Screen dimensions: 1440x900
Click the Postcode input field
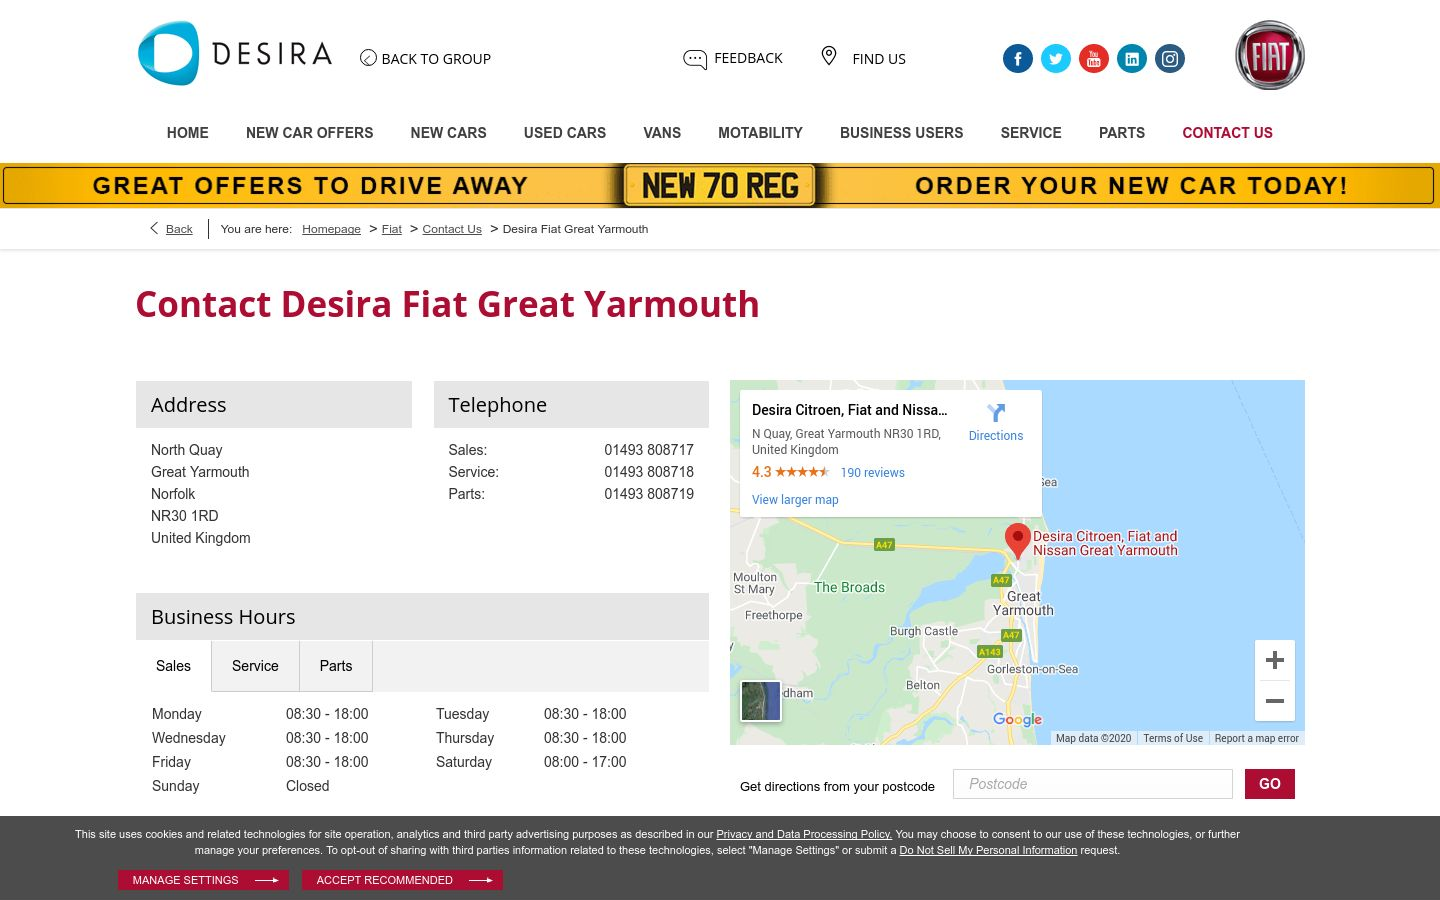[x=1093, y=784]
